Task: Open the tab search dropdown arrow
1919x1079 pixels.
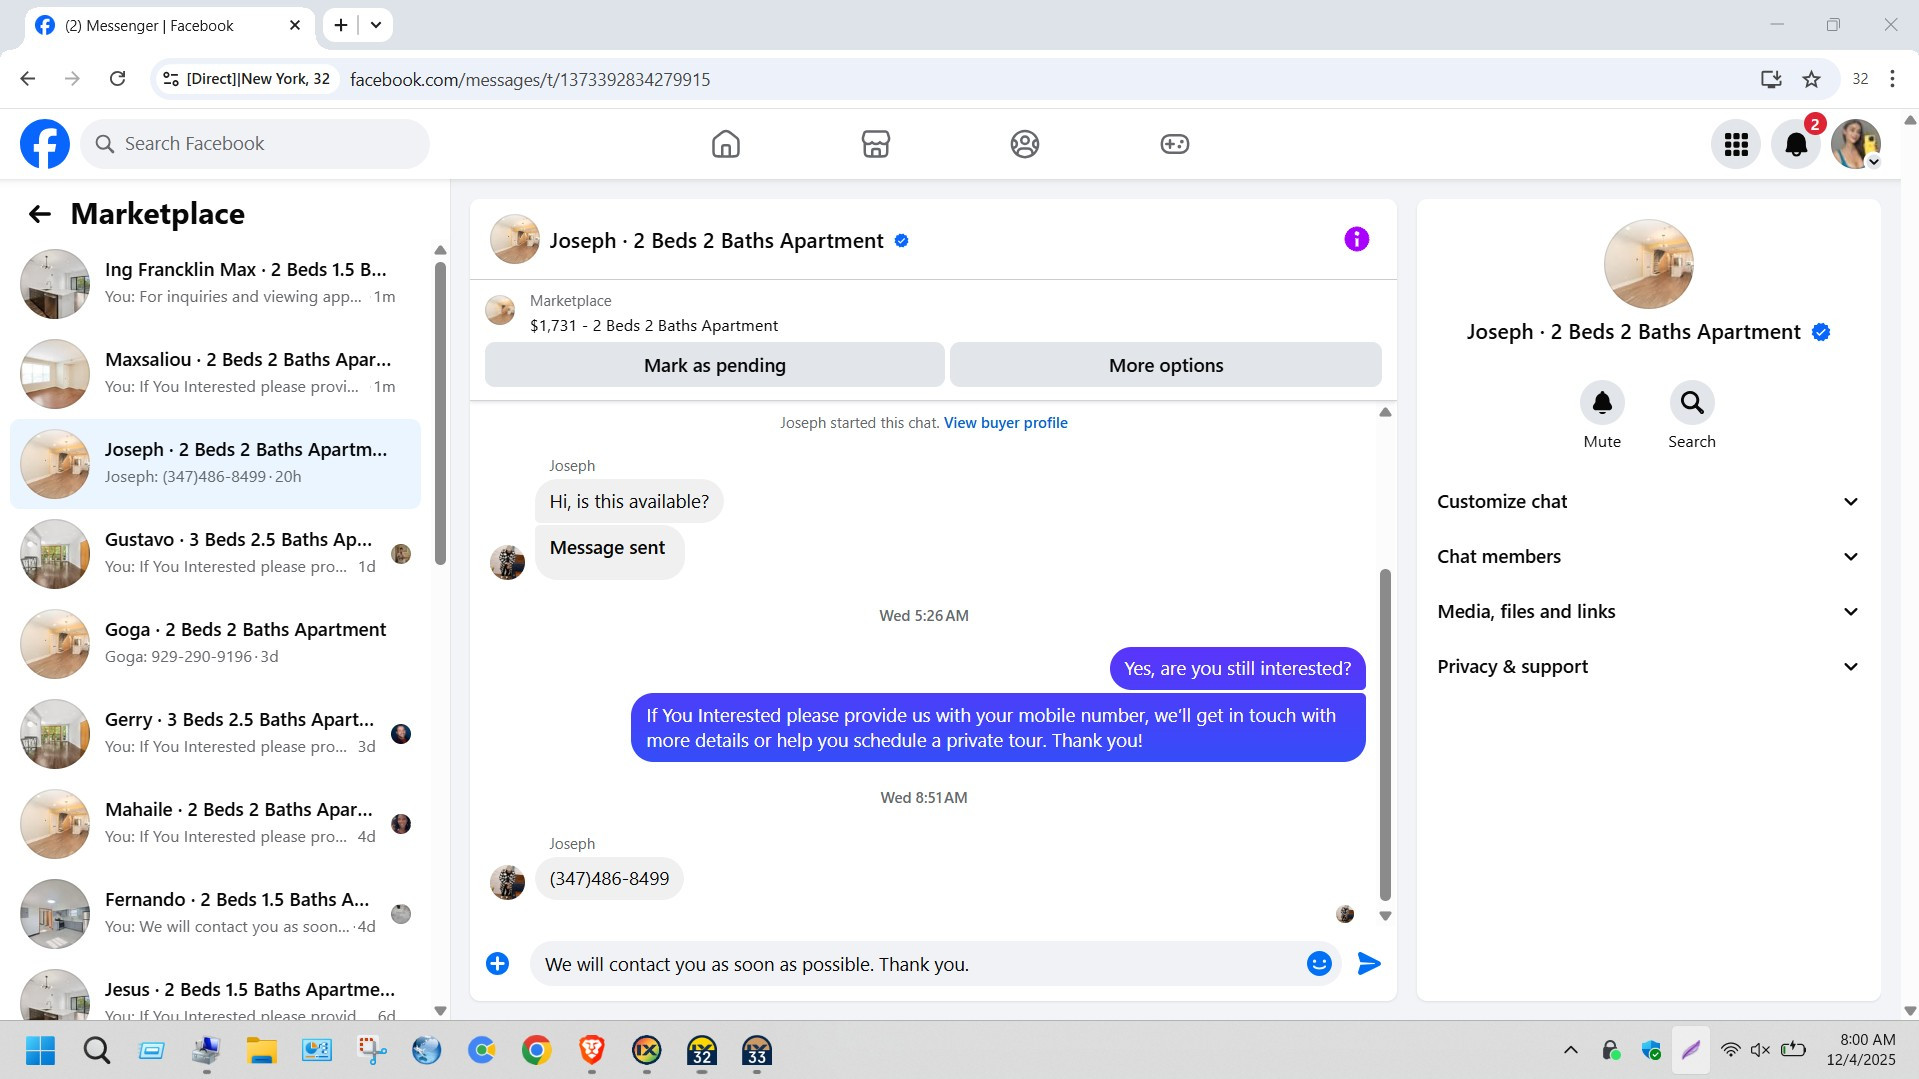Action: (x=376, y=25)
